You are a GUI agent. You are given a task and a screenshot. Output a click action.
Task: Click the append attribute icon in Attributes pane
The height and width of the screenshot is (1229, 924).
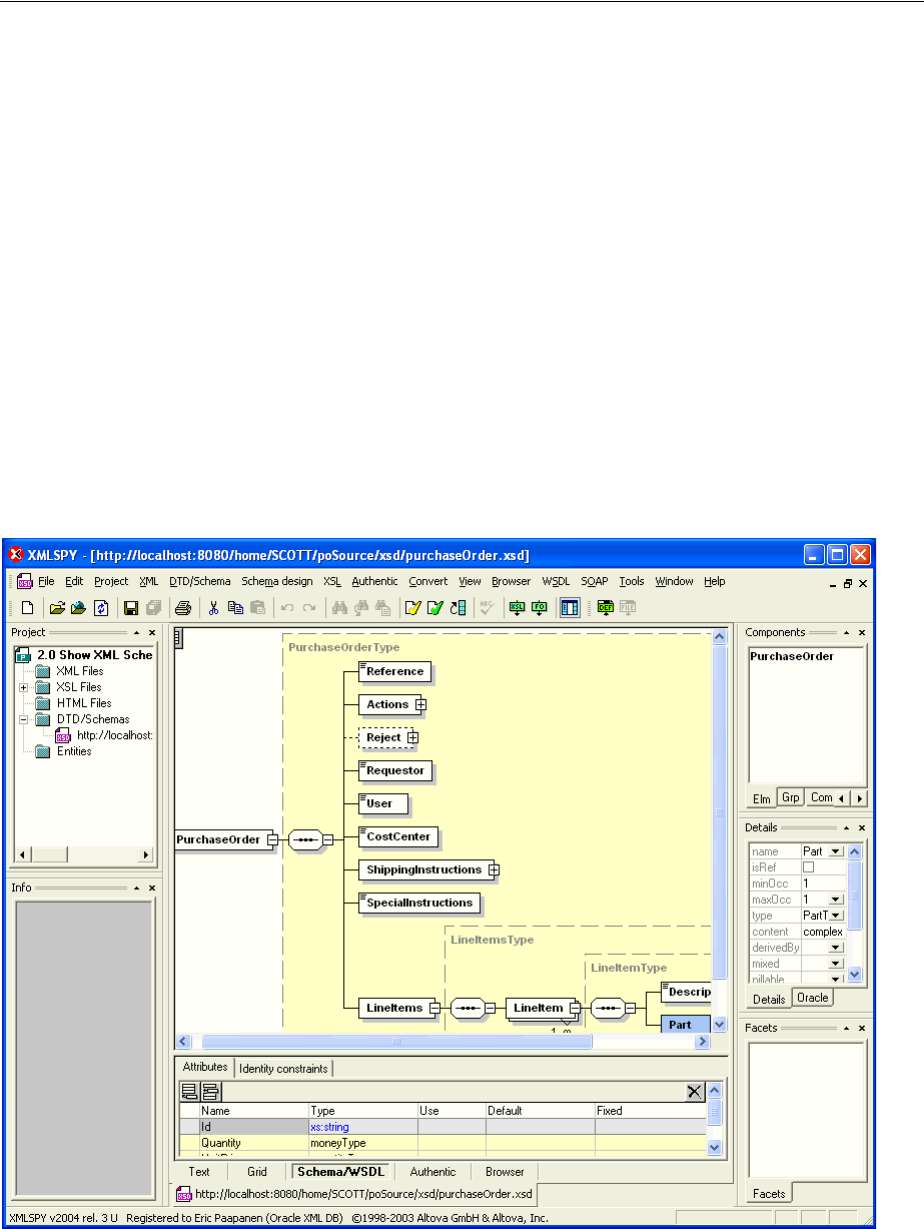click(189, 1092)
